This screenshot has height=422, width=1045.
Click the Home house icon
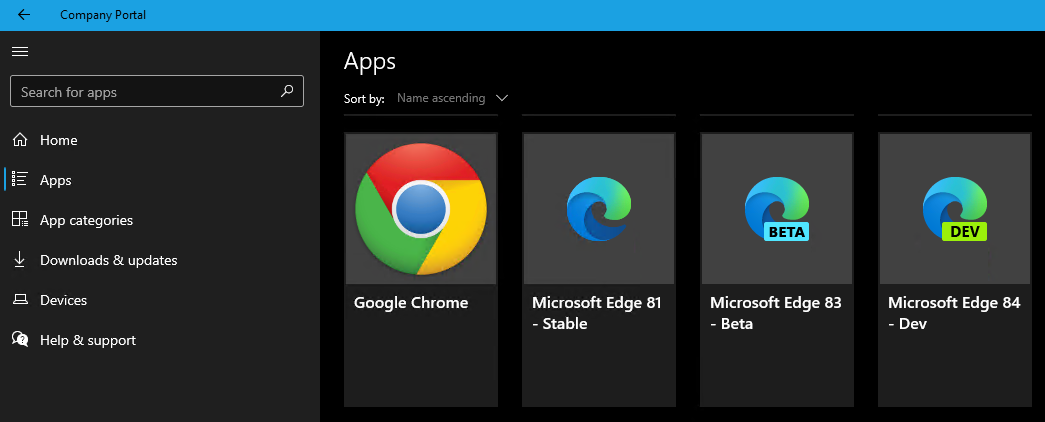[x=20, y=140]
